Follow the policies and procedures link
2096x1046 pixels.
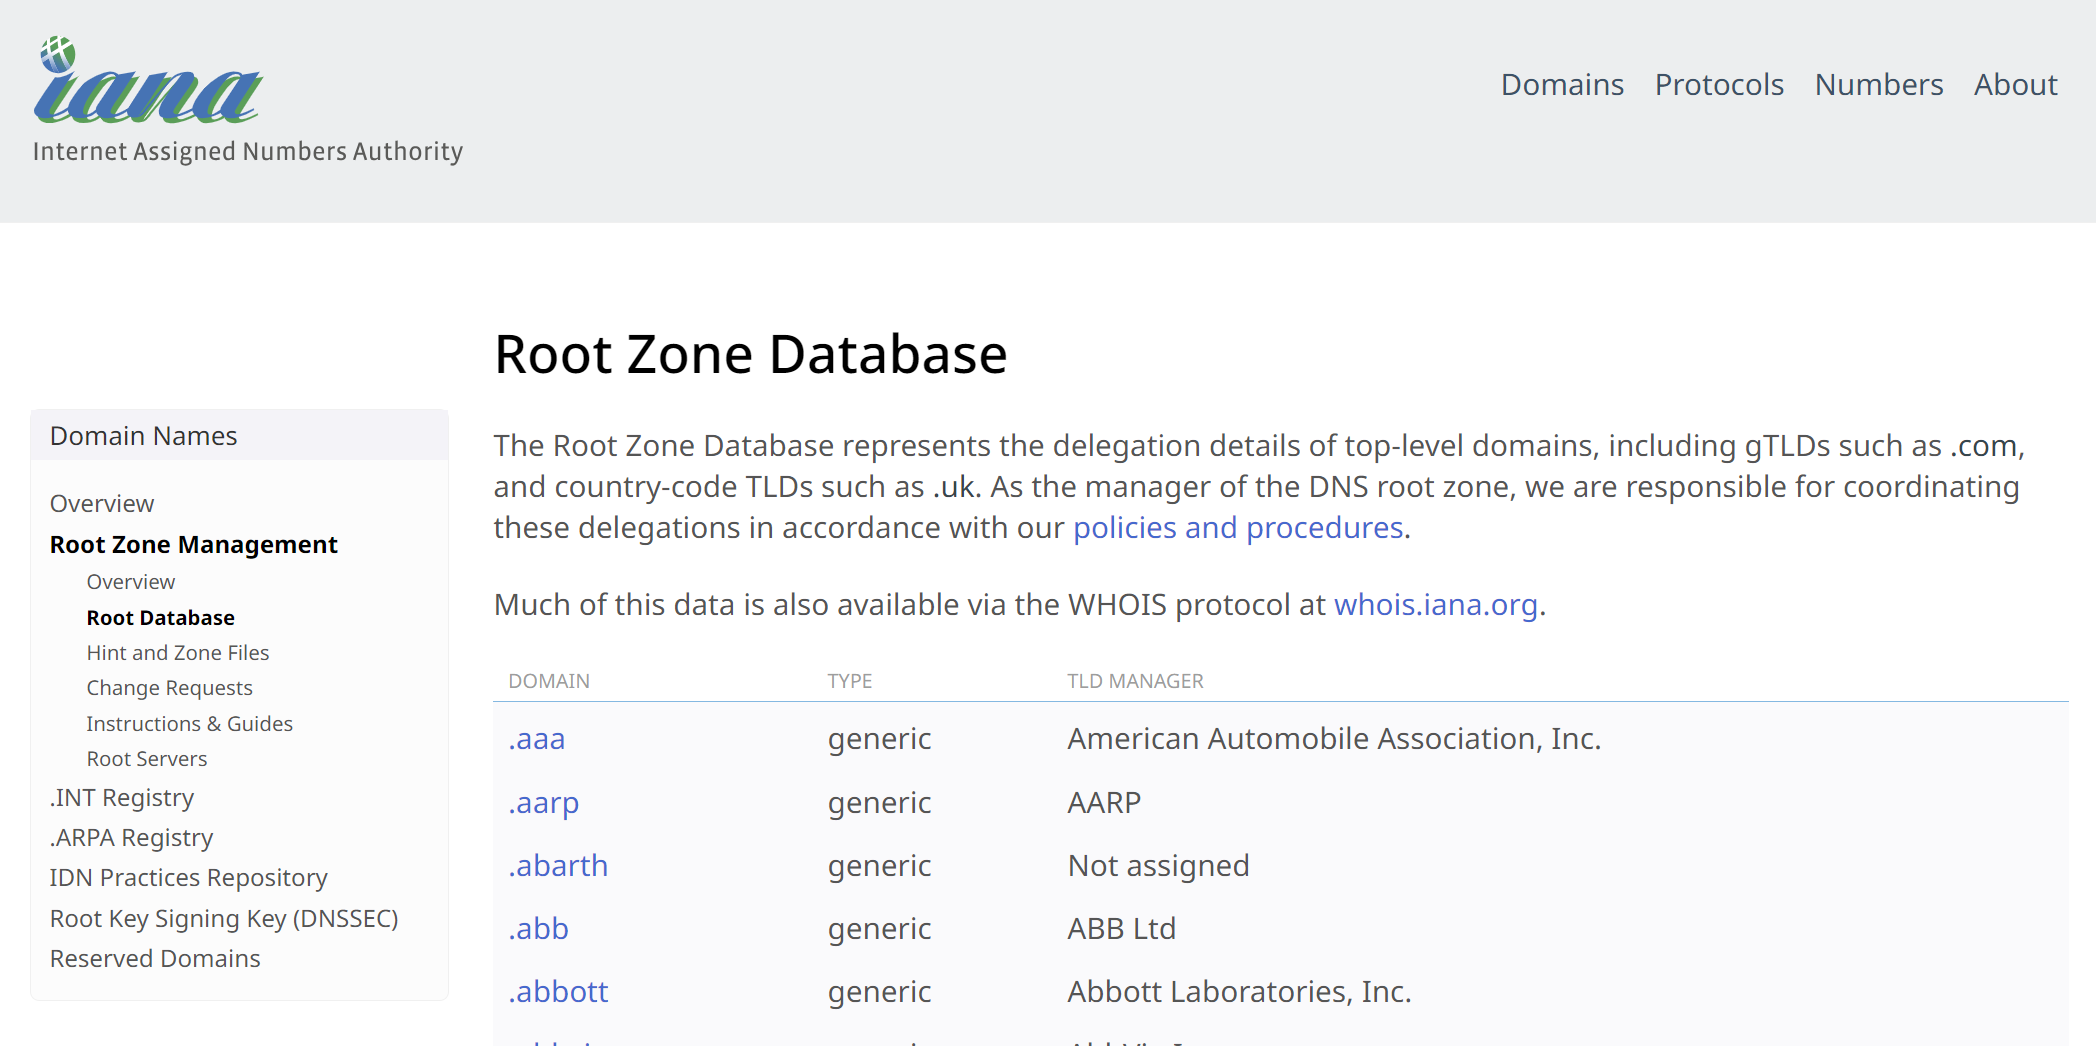point(1238,528)
